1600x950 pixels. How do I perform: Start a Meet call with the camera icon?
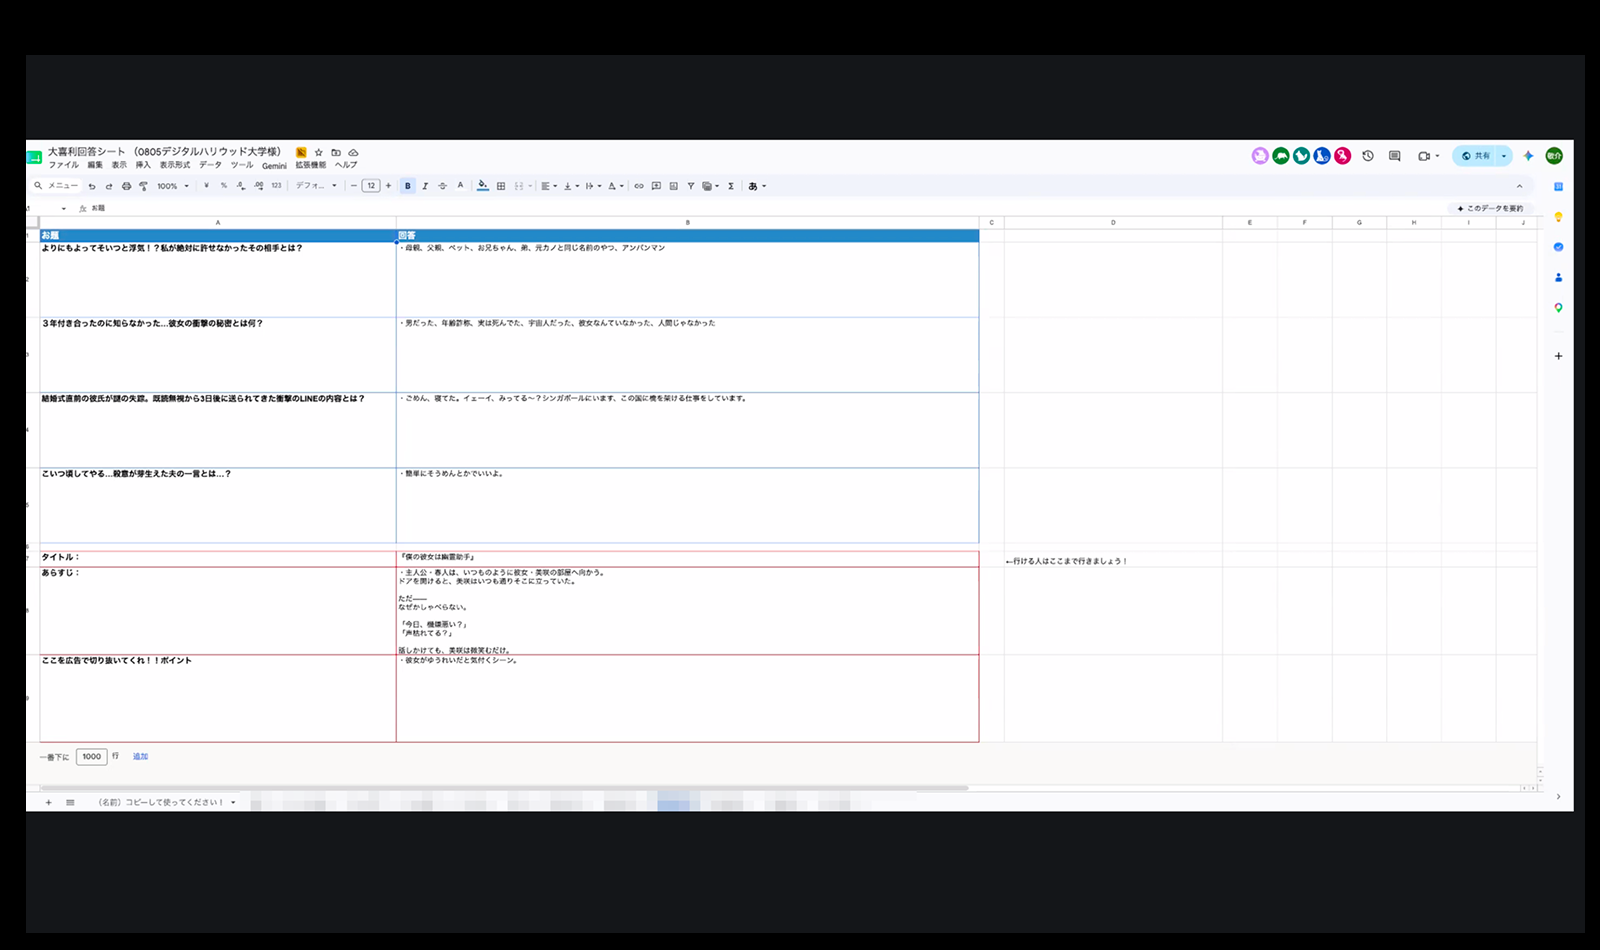click(1424, 156)
